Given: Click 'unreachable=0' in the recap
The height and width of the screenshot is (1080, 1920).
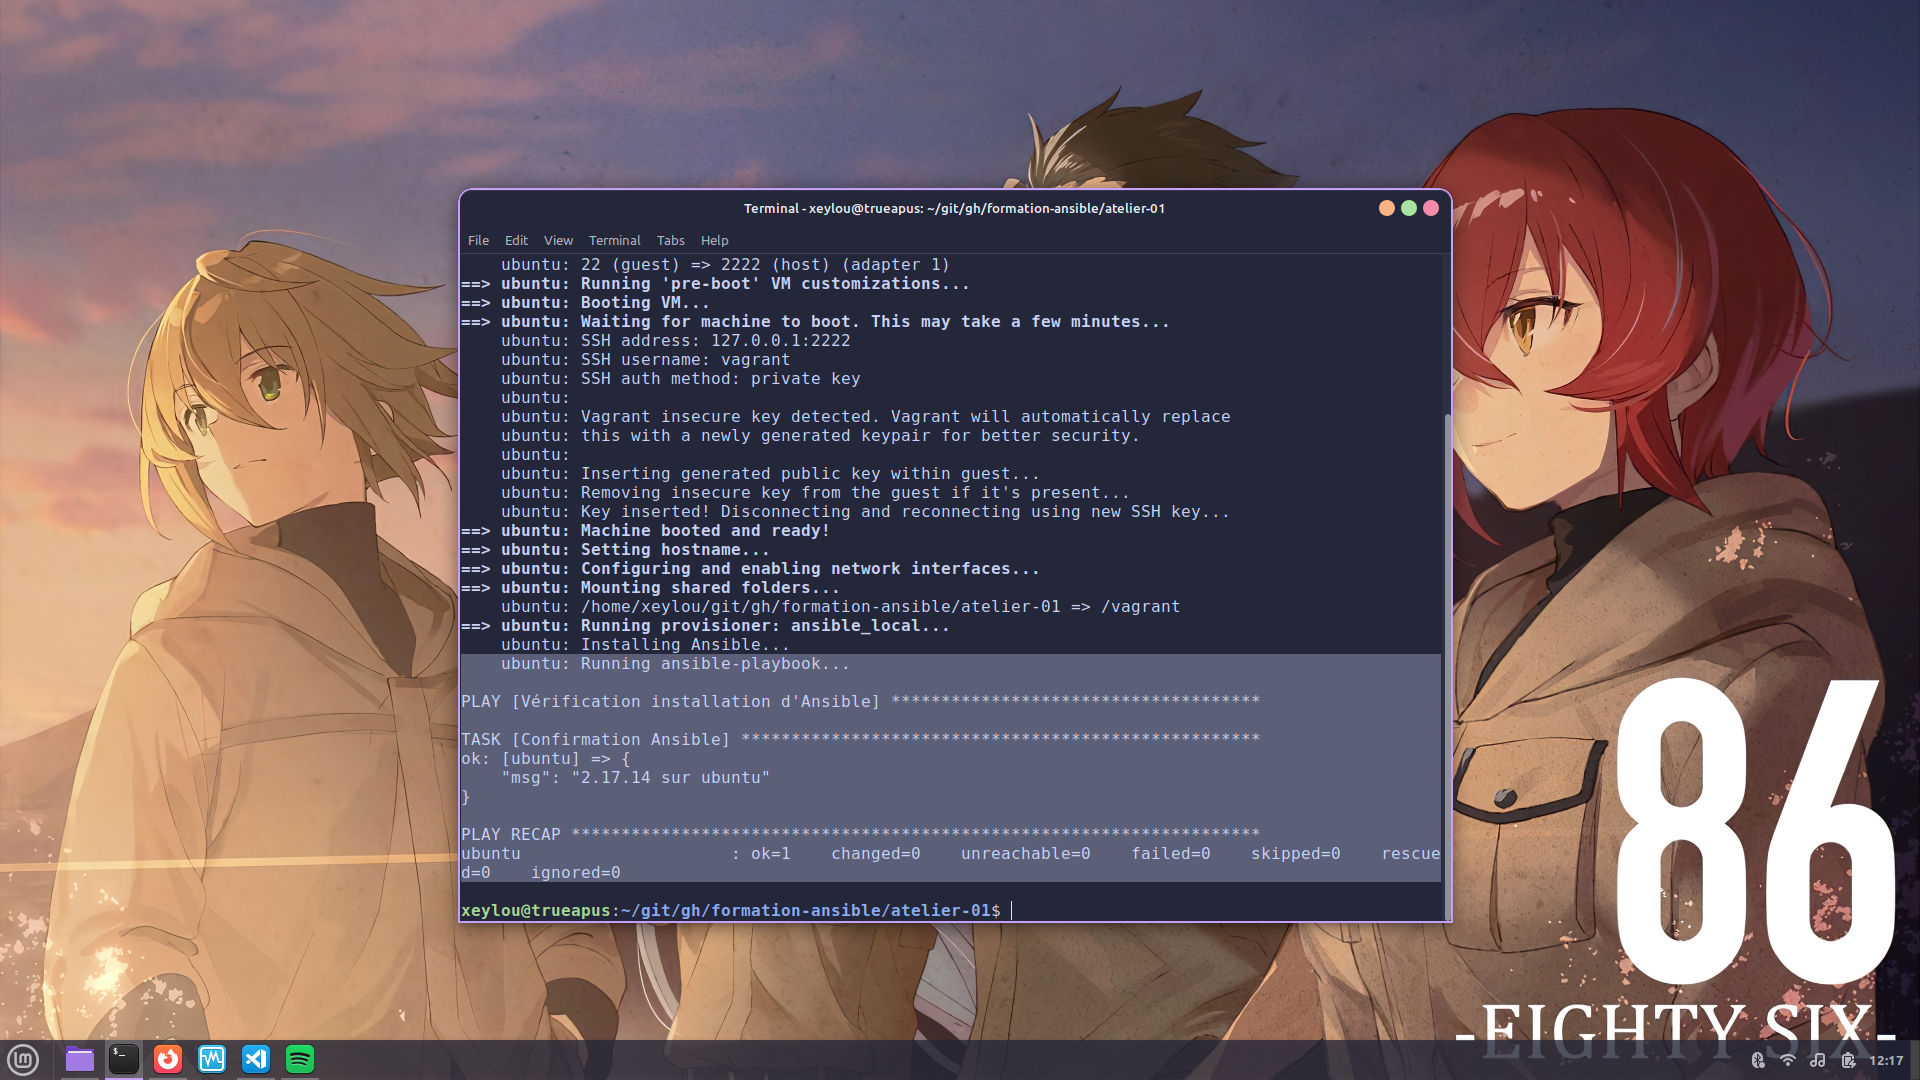Looking at the screenshot, I should point(1025,853).
